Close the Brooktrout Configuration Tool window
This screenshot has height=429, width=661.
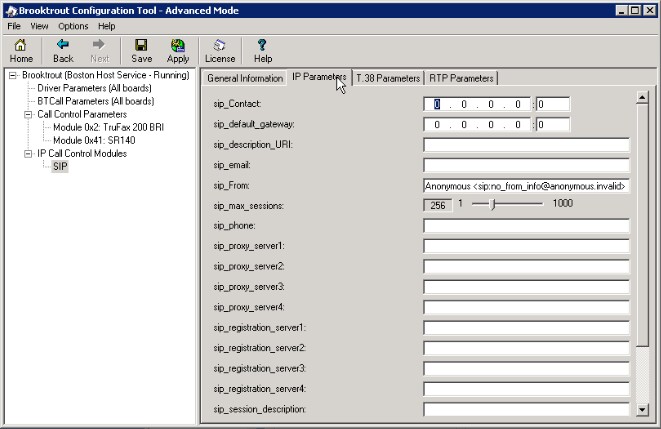[x=650, y=11]
